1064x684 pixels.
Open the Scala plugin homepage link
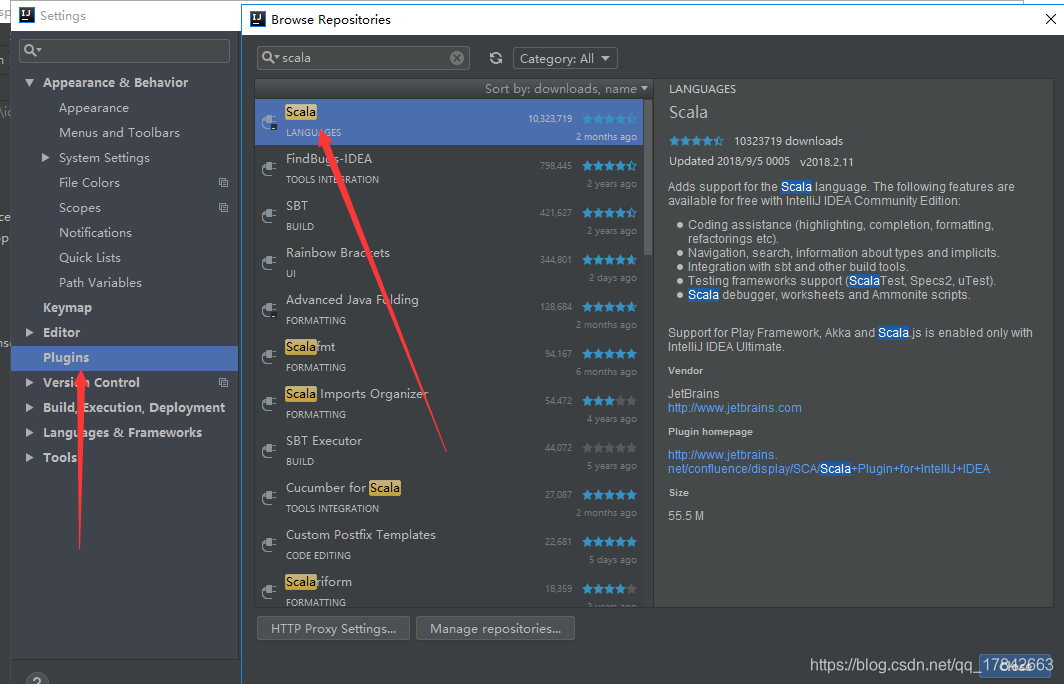click(x=829, y=462)
